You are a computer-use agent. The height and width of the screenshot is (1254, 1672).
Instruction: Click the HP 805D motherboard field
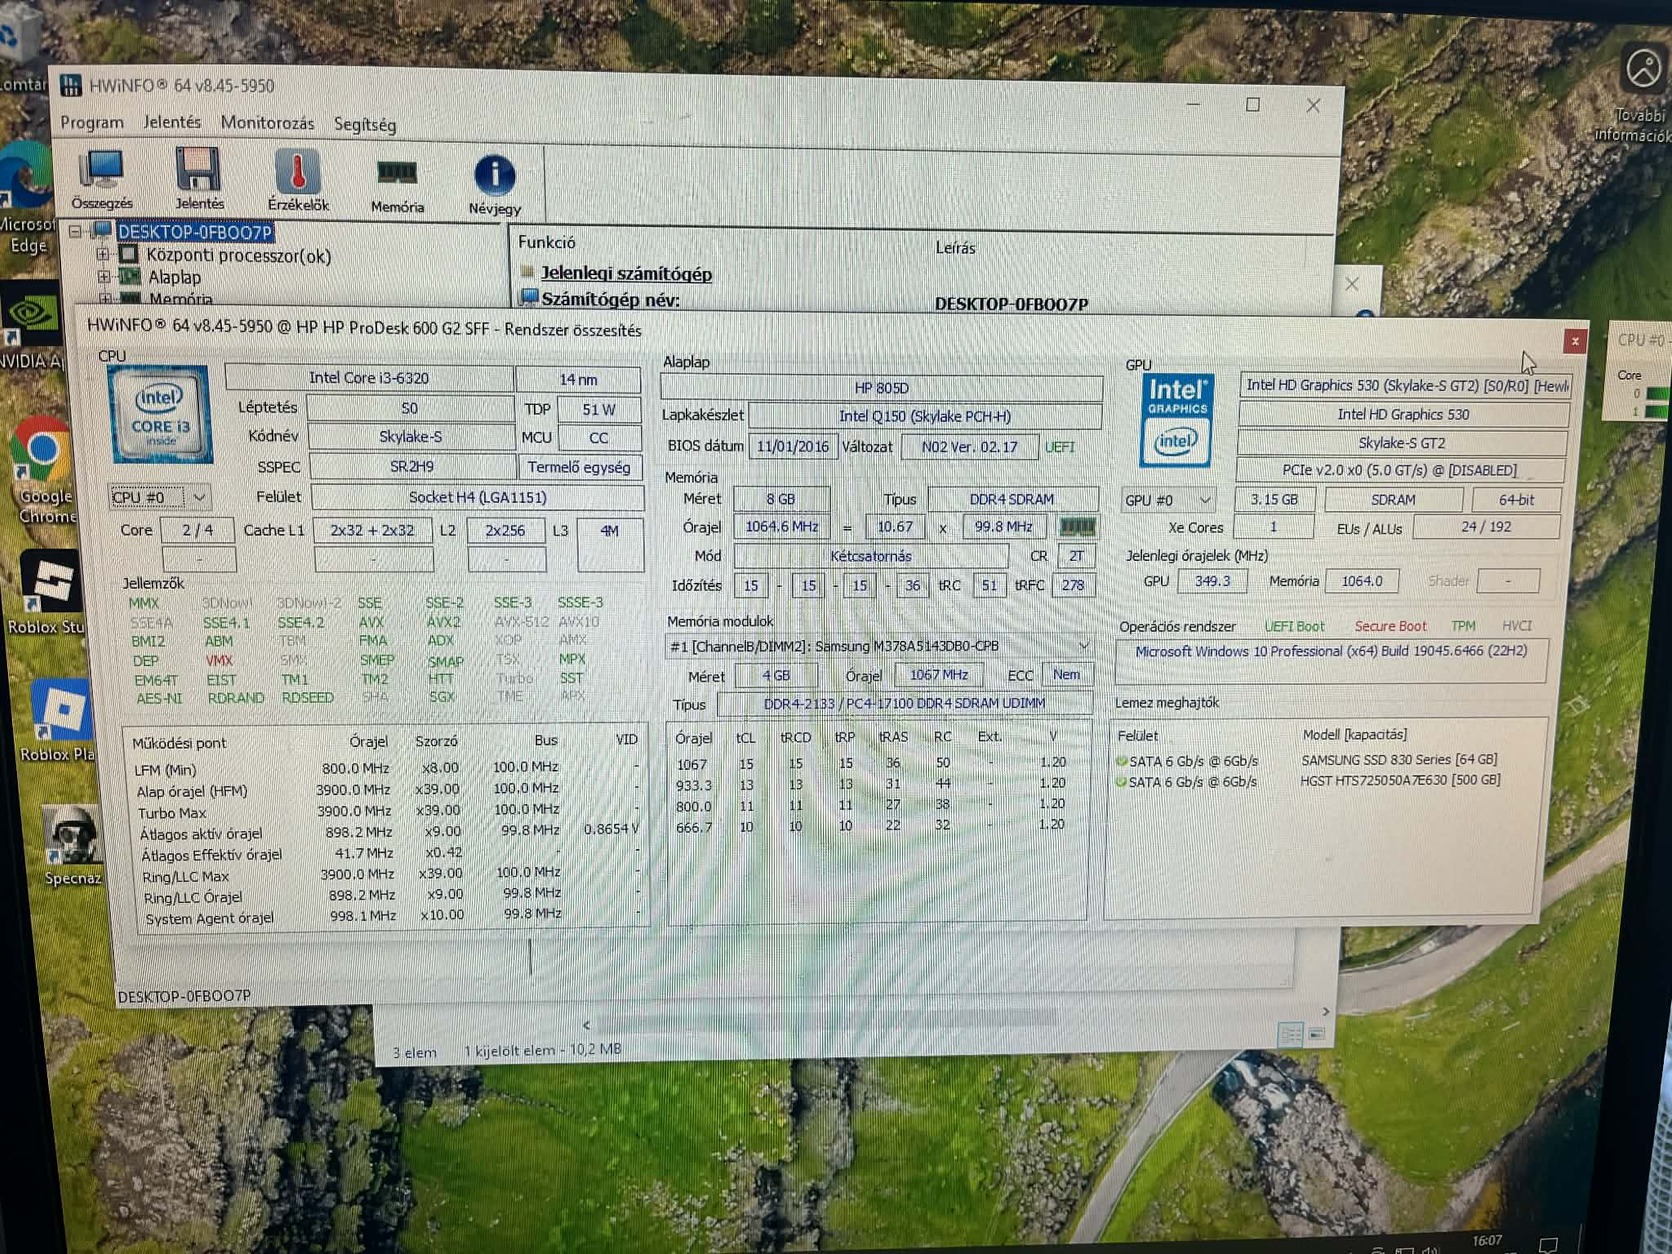coord(881,388)
